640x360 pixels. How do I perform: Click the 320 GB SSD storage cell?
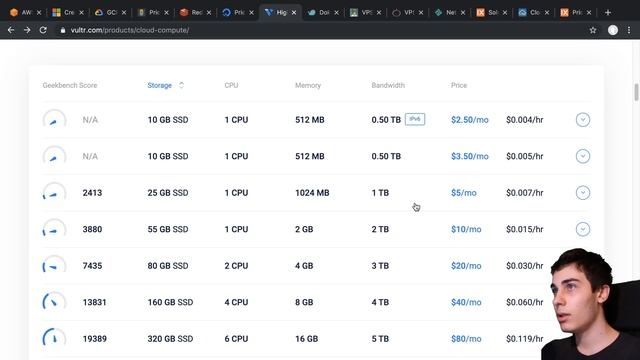[x=170, y=338]
